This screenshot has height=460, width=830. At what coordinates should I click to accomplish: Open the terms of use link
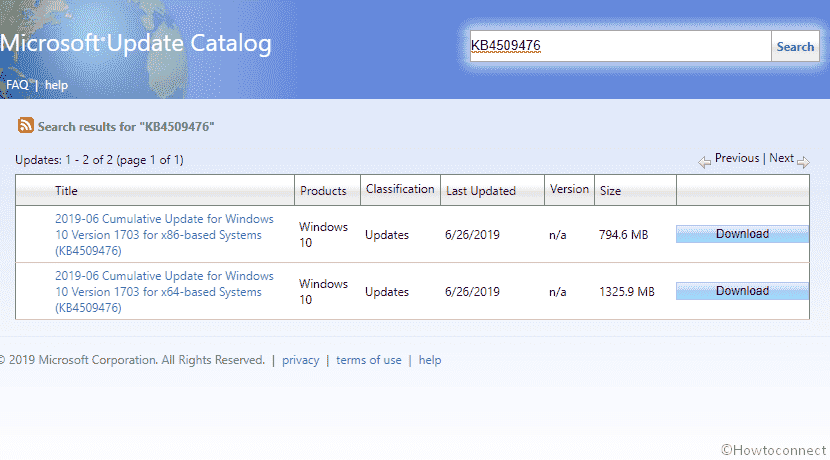368,360
